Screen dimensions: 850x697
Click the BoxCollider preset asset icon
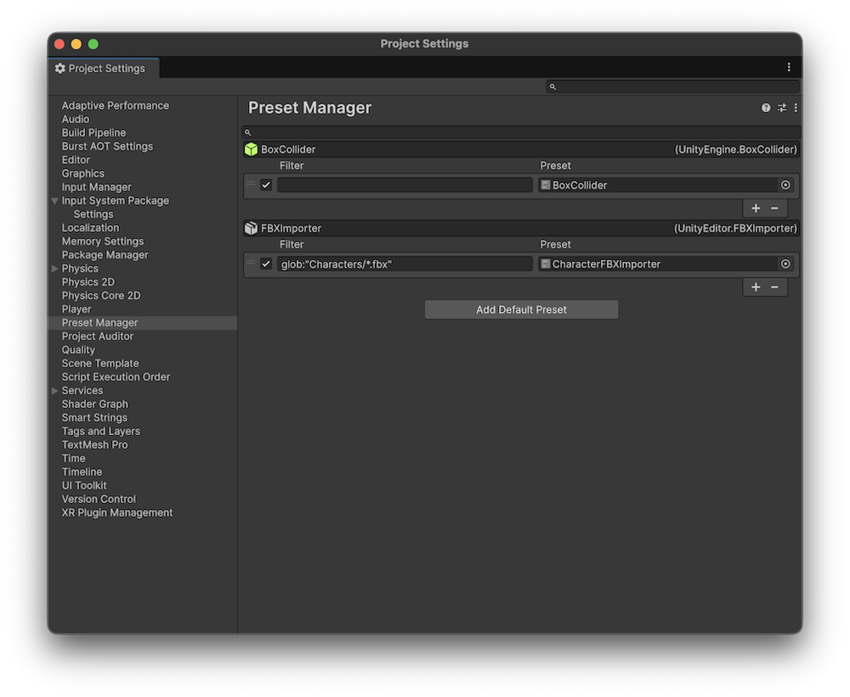pos(545,185)
